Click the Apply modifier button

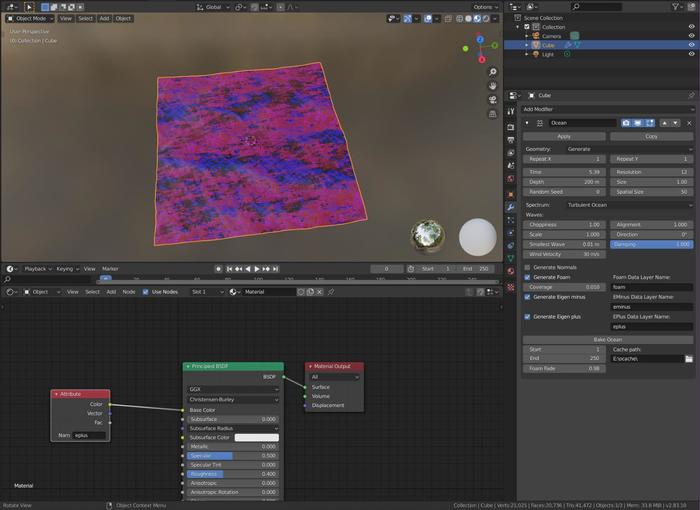coord(564,136)
